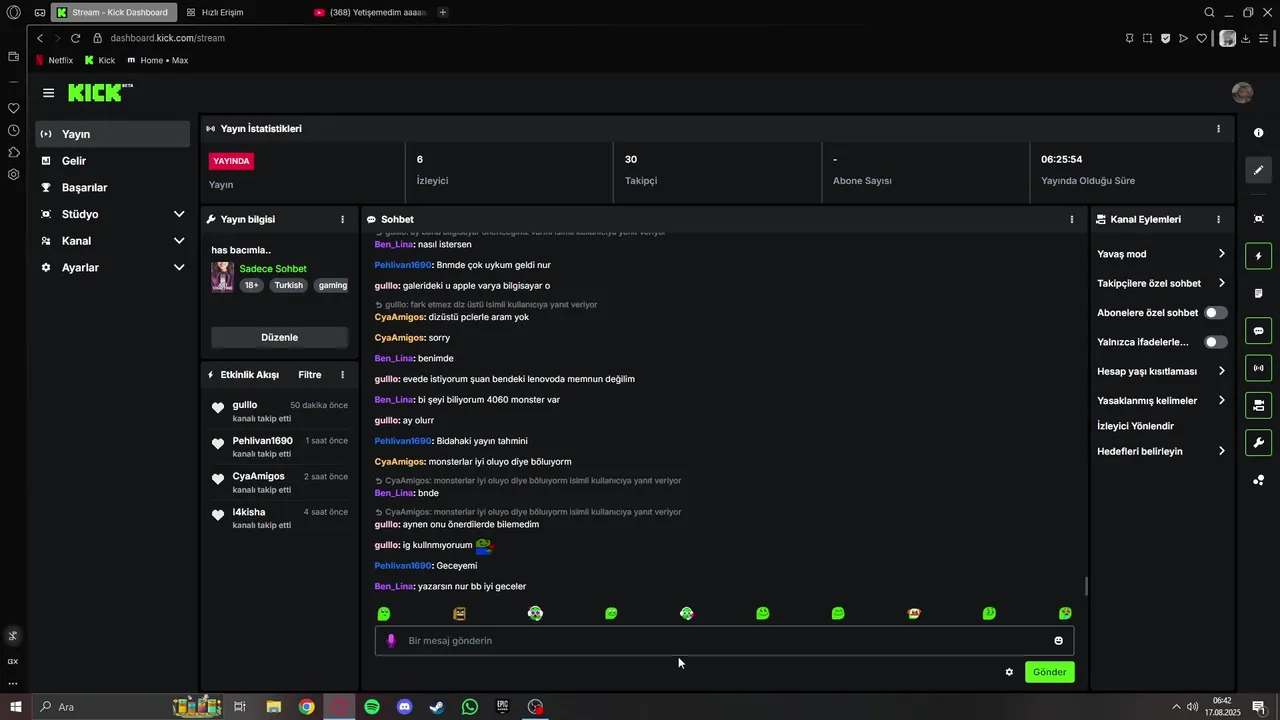Open Yavaş mod settings
1280x720 pixels.
(x=1161, y=254)
